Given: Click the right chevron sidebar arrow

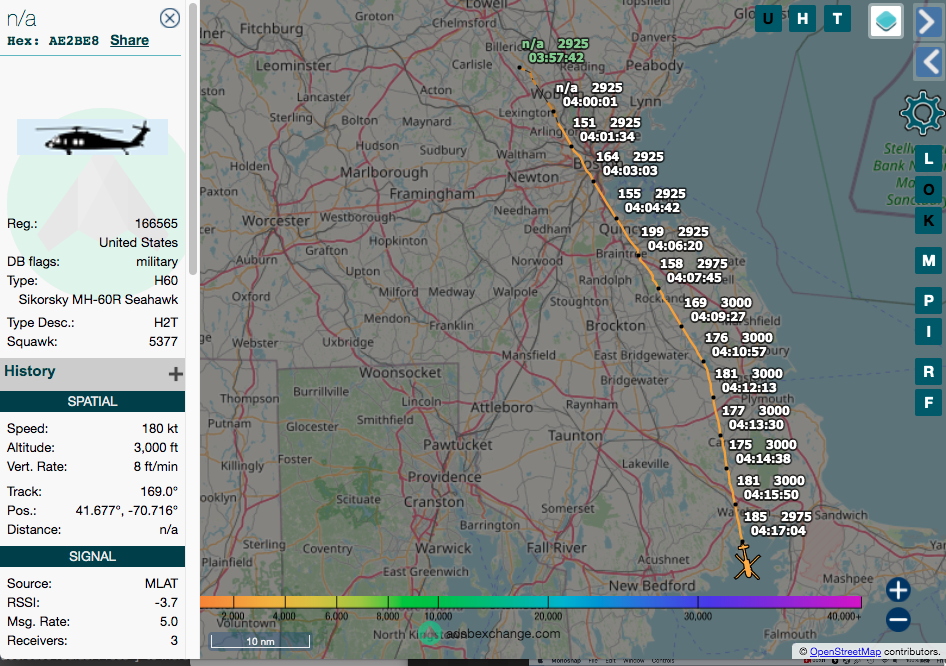Looking at the screenshot, I should click(929, 22).
